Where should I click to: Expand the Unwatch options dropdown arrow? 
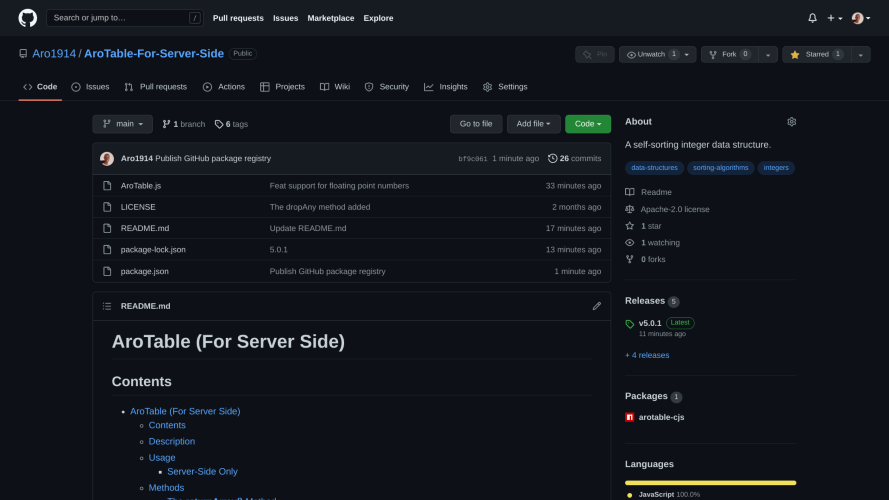coord(687,54)
